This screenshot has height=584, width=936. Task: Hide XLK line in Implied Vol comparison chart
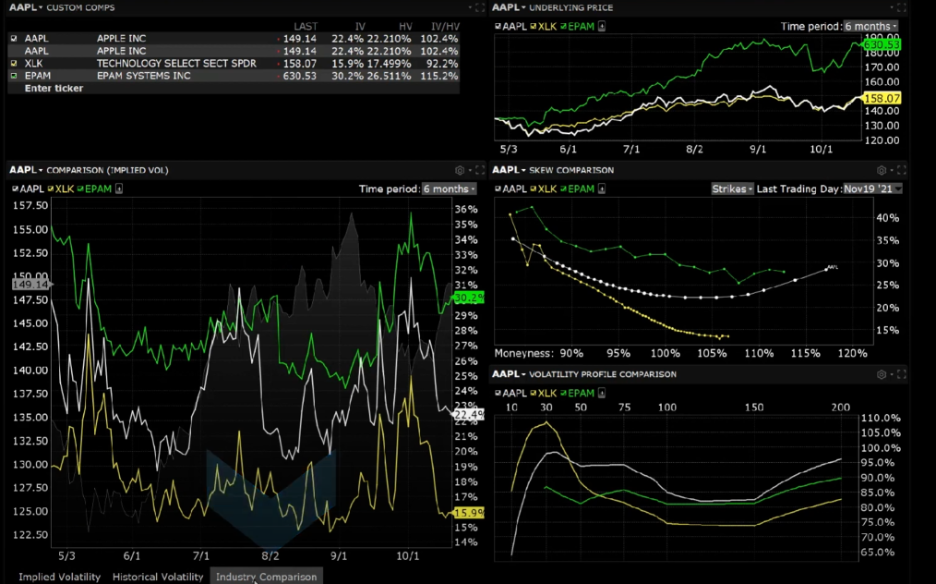tap(51, 189)
